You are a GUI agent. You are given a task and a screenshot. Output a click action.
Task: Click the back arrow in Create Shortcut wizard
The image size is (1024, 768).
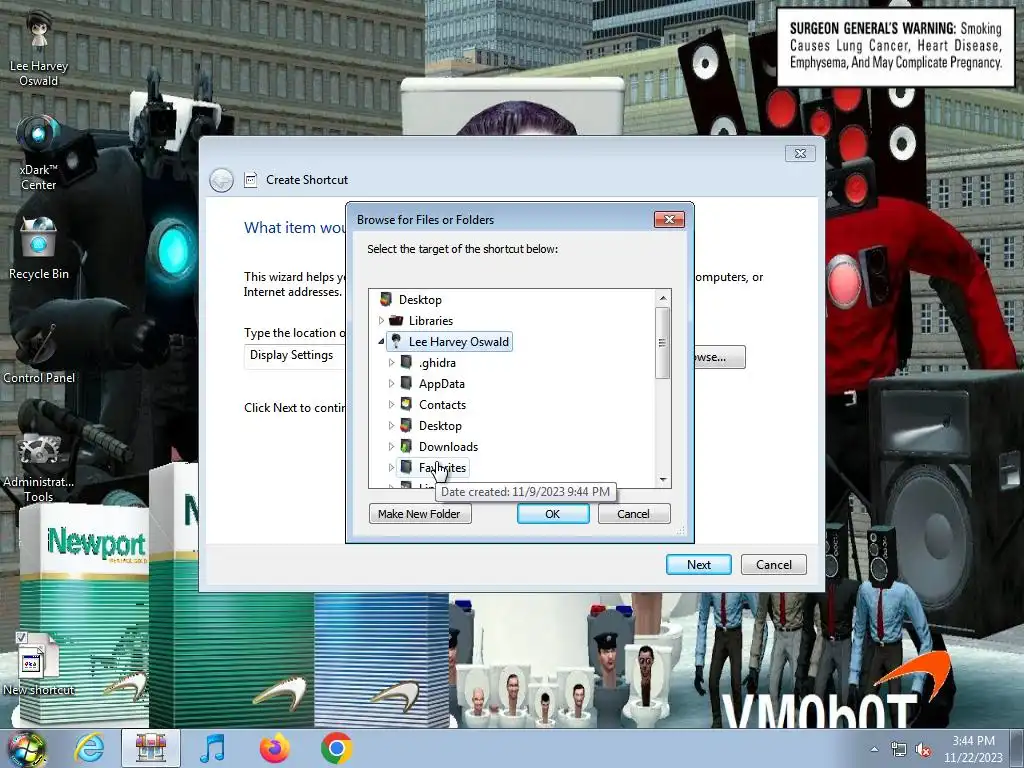coord(221,180)
